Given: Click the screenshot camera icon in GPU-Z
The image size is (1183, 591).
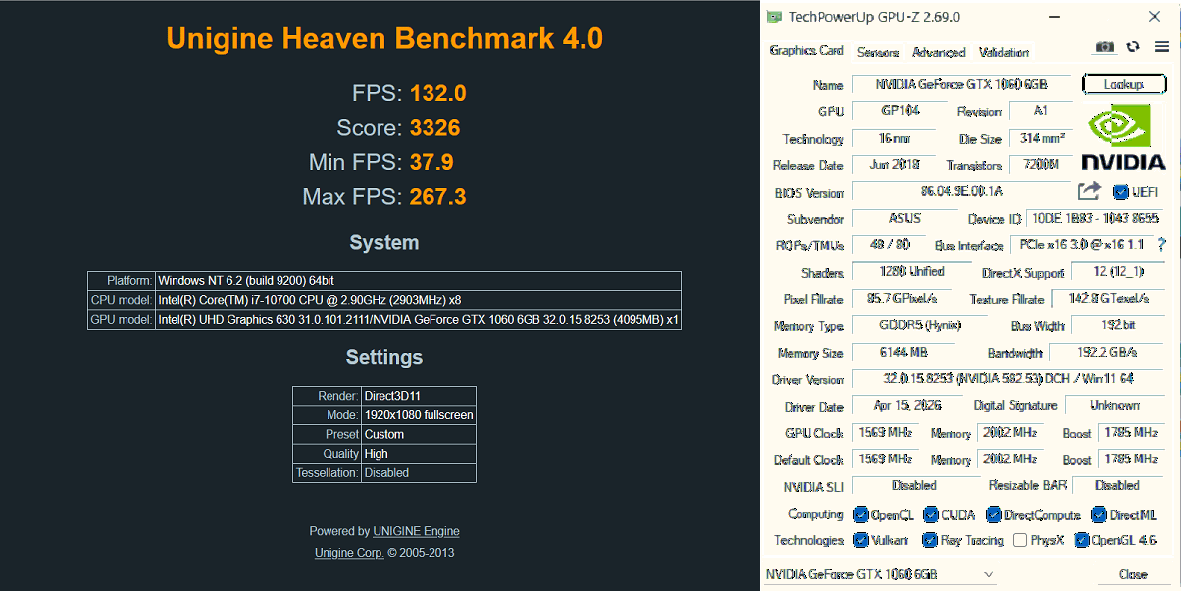Looking at the screenshot, I should tap(1105, 47).
